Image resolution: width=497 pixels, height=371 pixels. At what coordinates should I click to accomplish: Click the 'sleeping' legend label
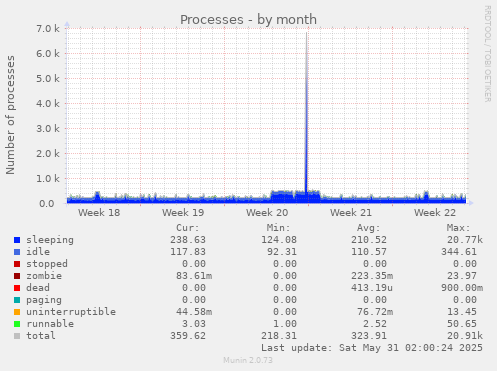(50, 240)
